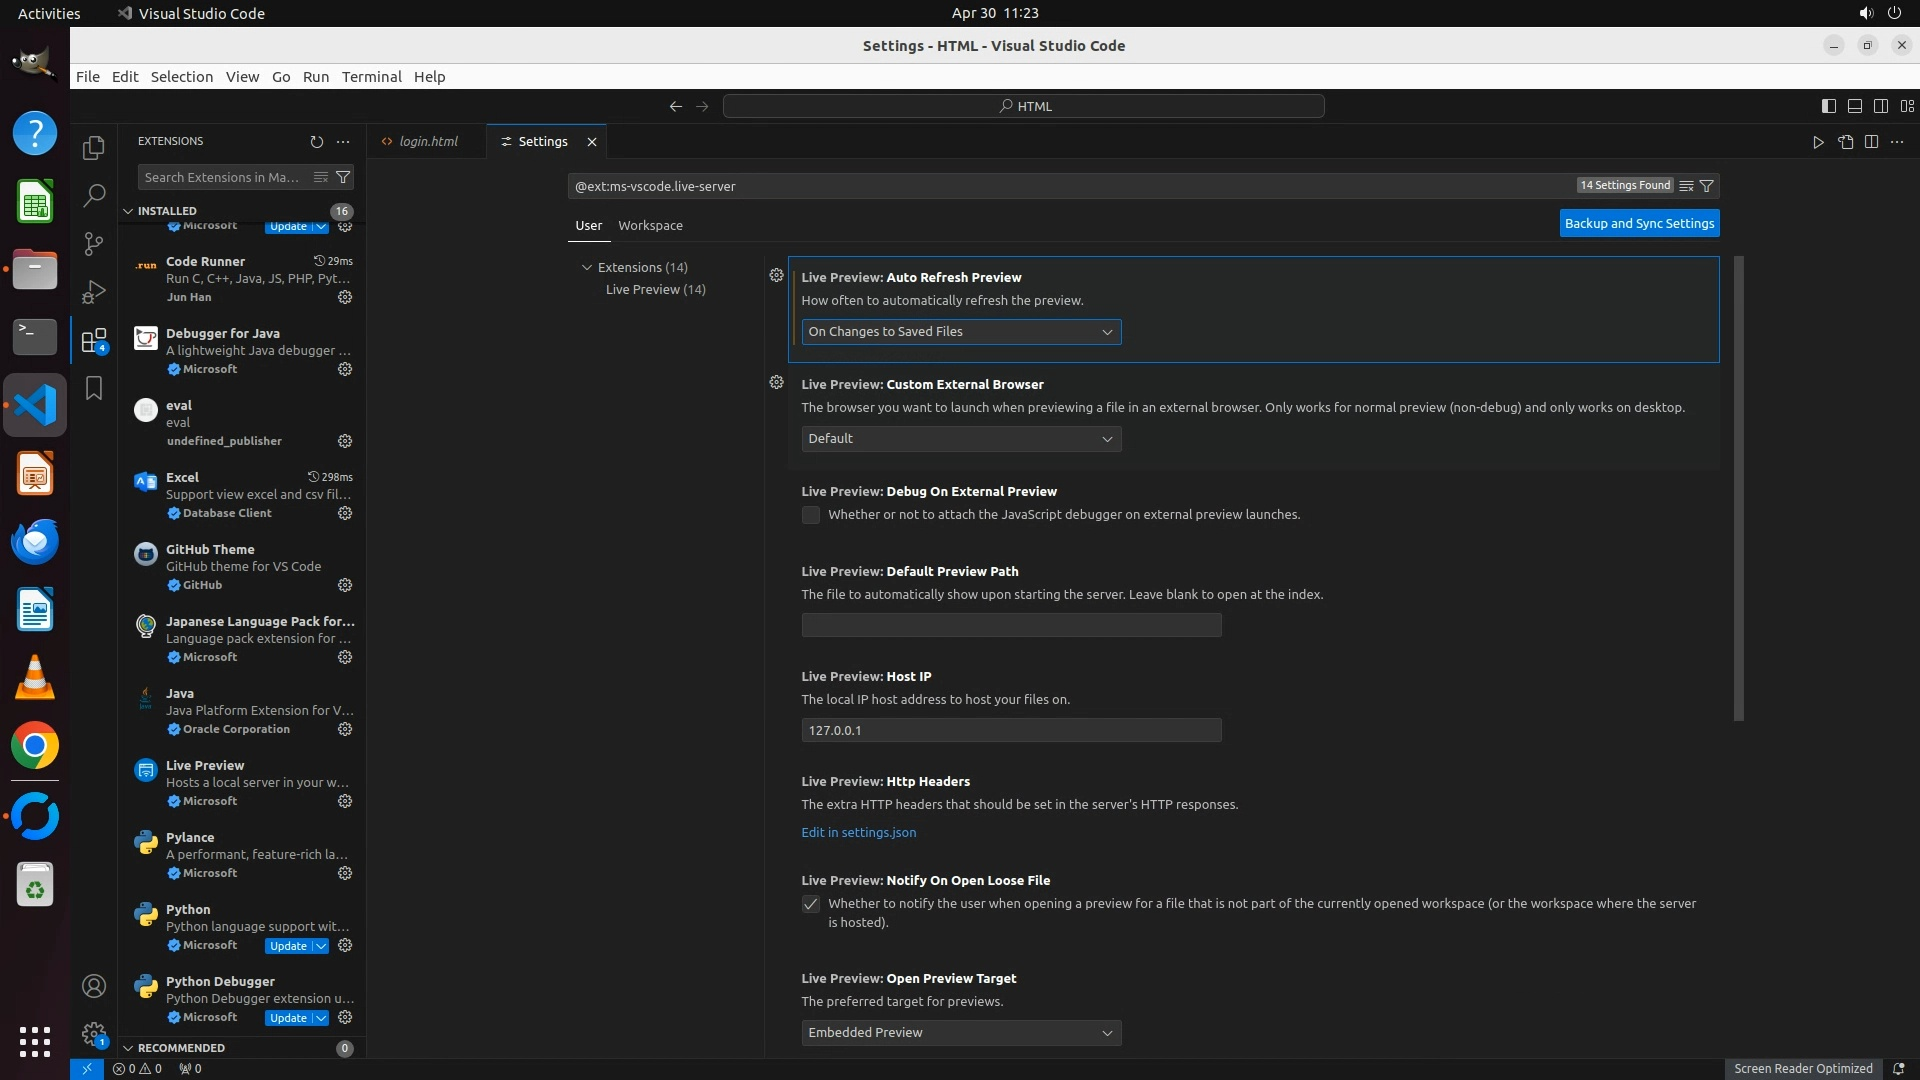This screenshot has height=1080, width=1920.
Task: Enable Debug On External Preview checkbox
Action: [x=811, y=515]
